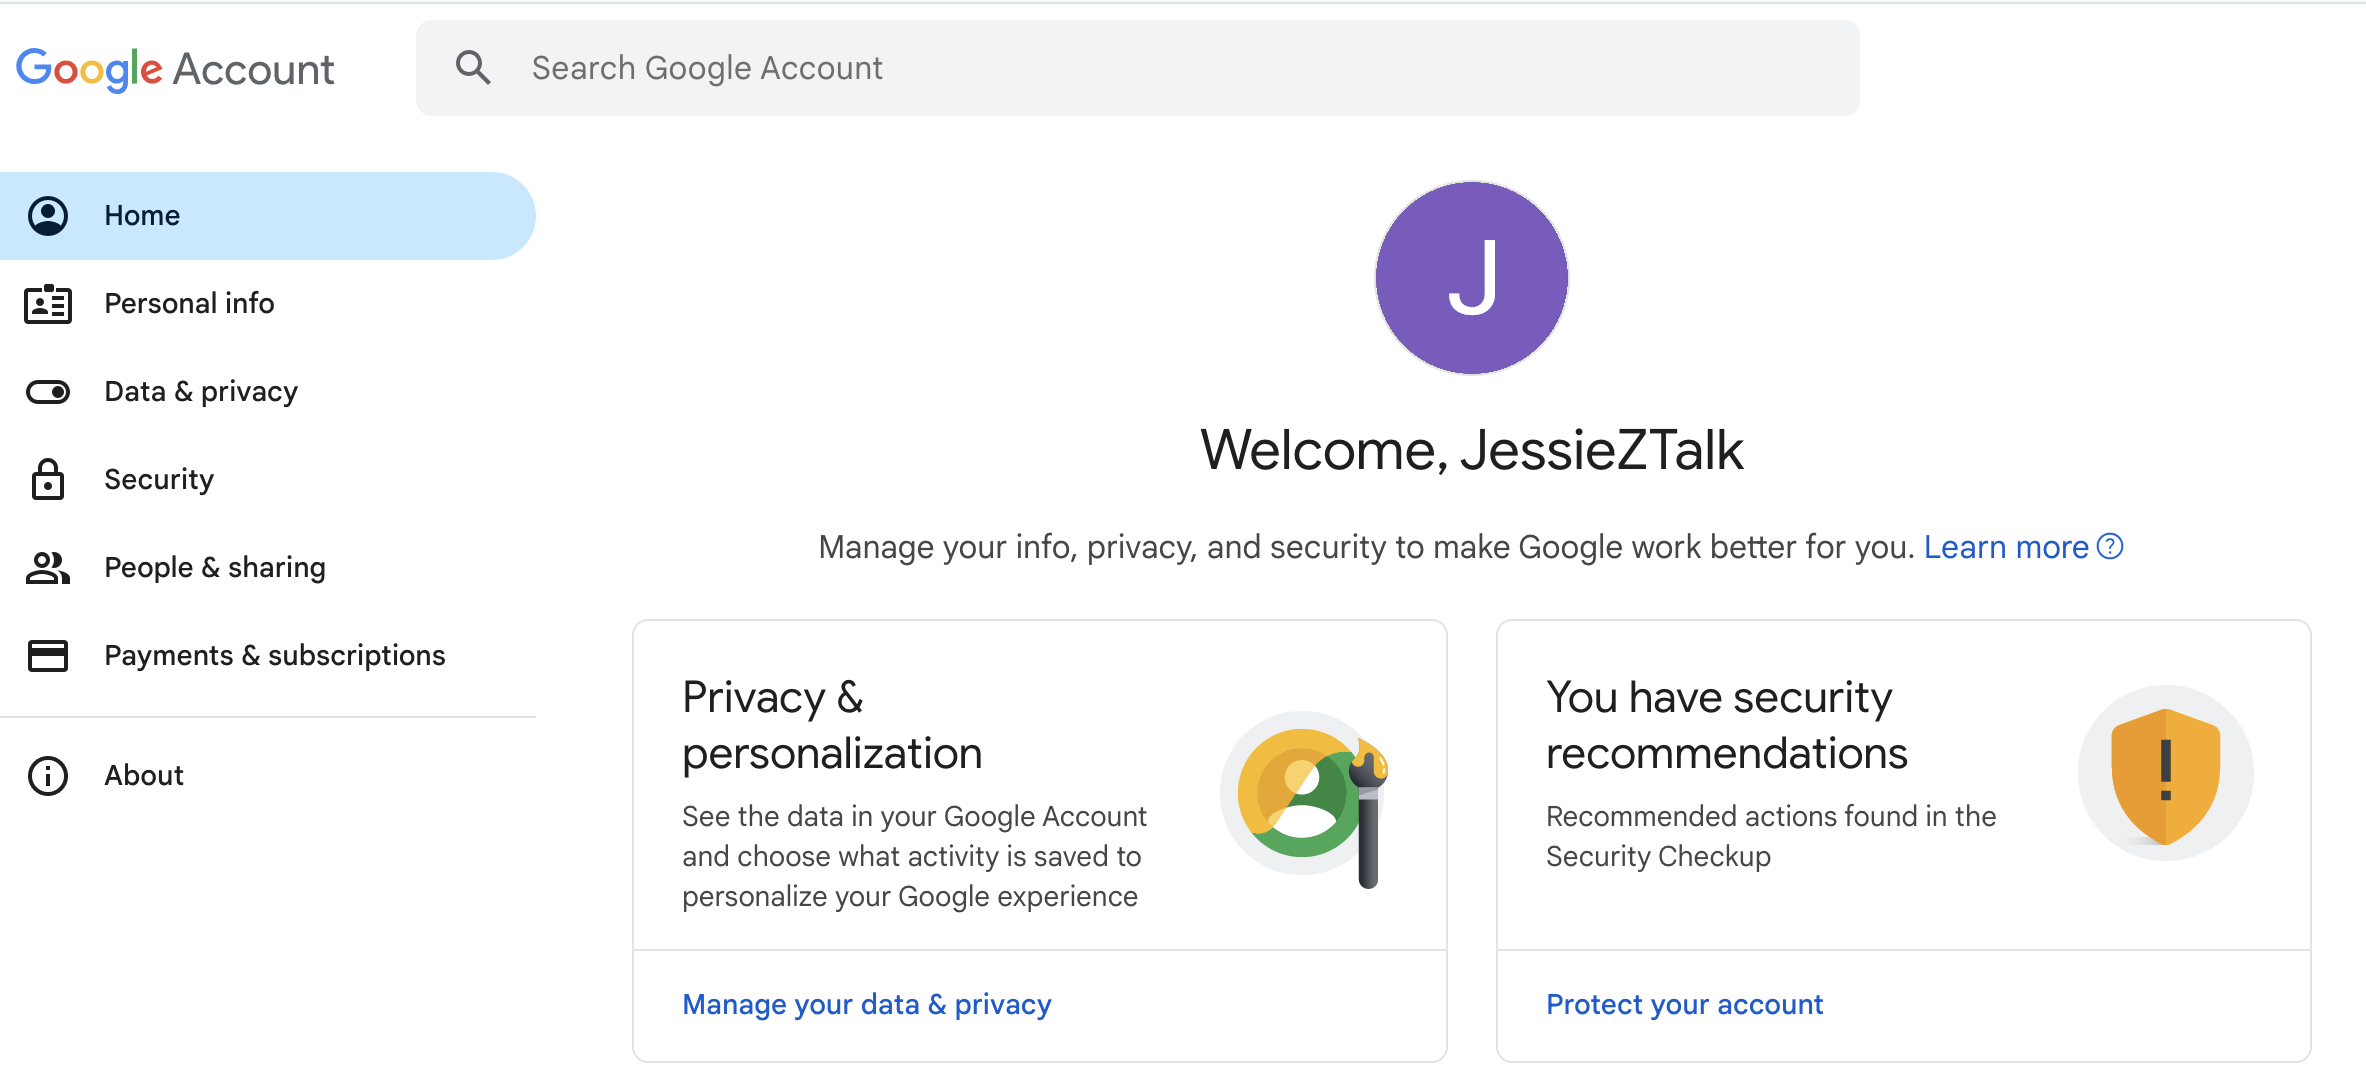Click the purple J profile avatar
The width and height of the screenshot is (2366, 1072).
[x=1472, y=278]
